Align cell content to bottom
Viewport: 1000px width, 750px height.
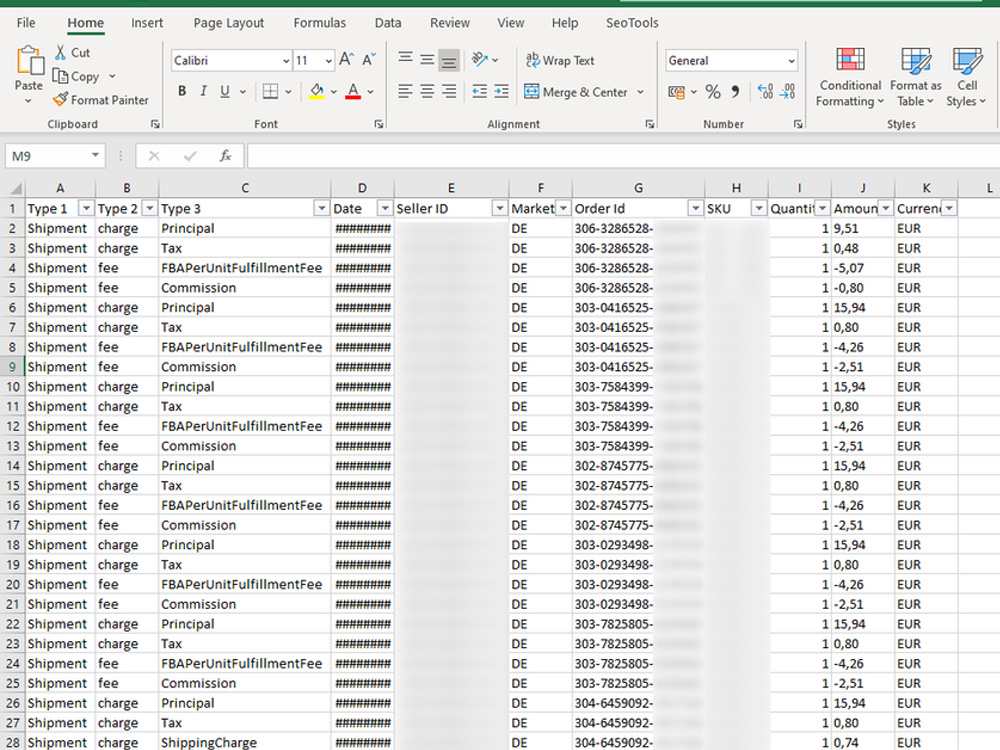click(x=449, y=61)
